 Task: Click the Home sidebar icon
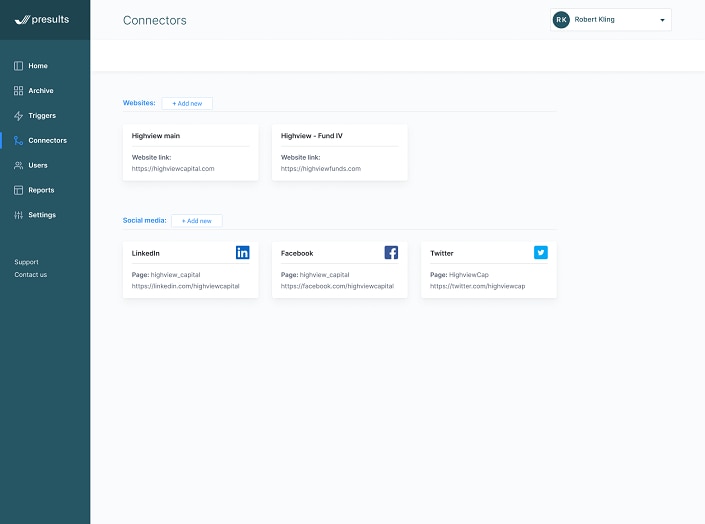pyautogui.click(x=18, y=66)
